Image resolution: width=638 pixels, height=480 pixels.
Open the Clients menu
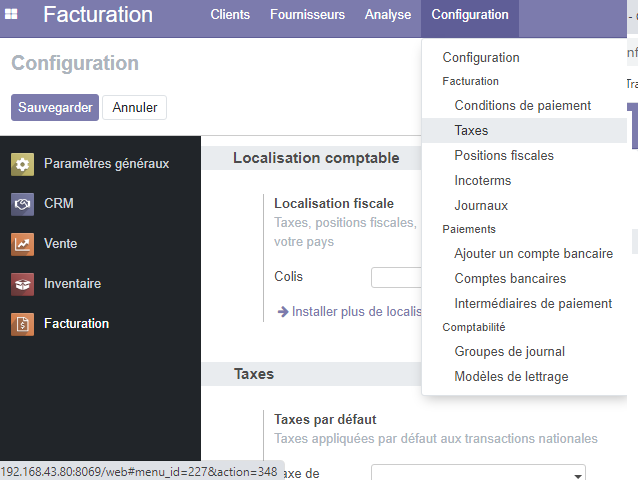232,15
